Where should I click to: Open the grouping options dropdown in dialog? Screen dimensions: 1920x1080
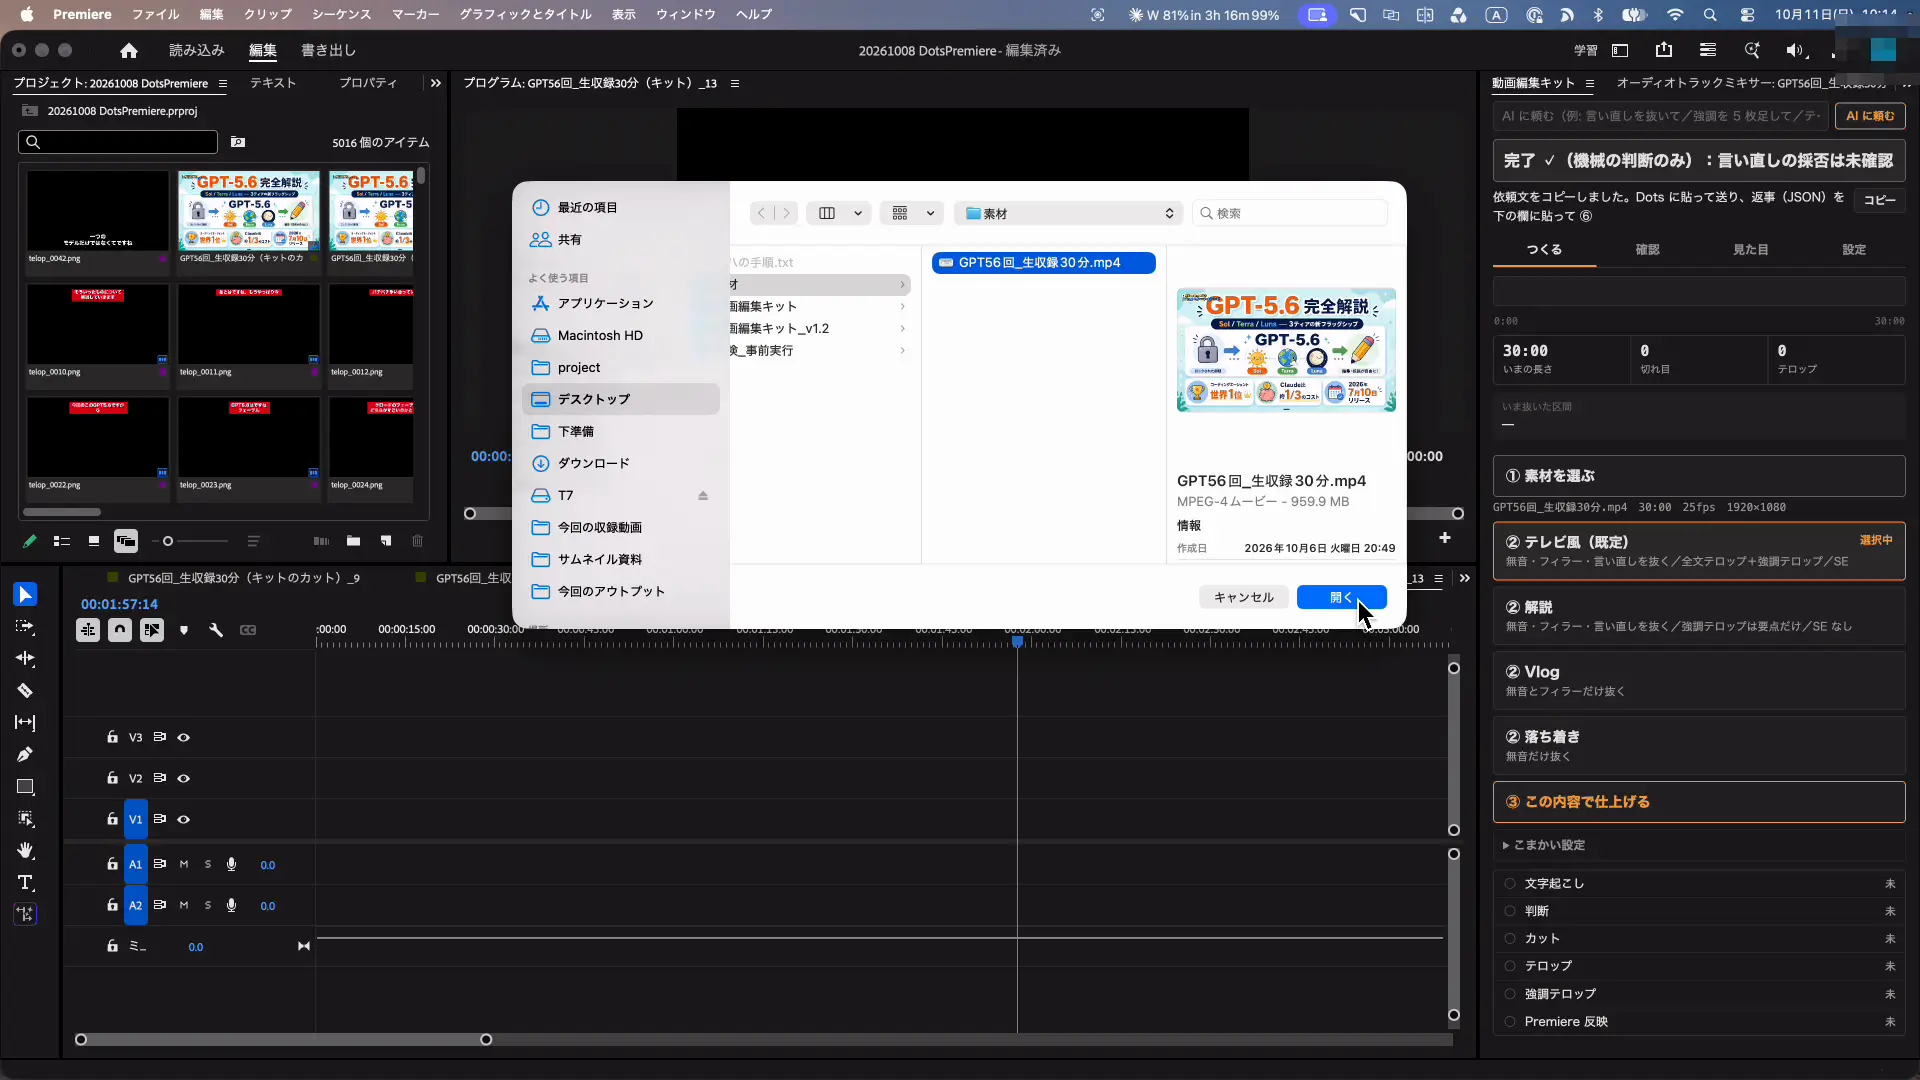coord(912,214)
